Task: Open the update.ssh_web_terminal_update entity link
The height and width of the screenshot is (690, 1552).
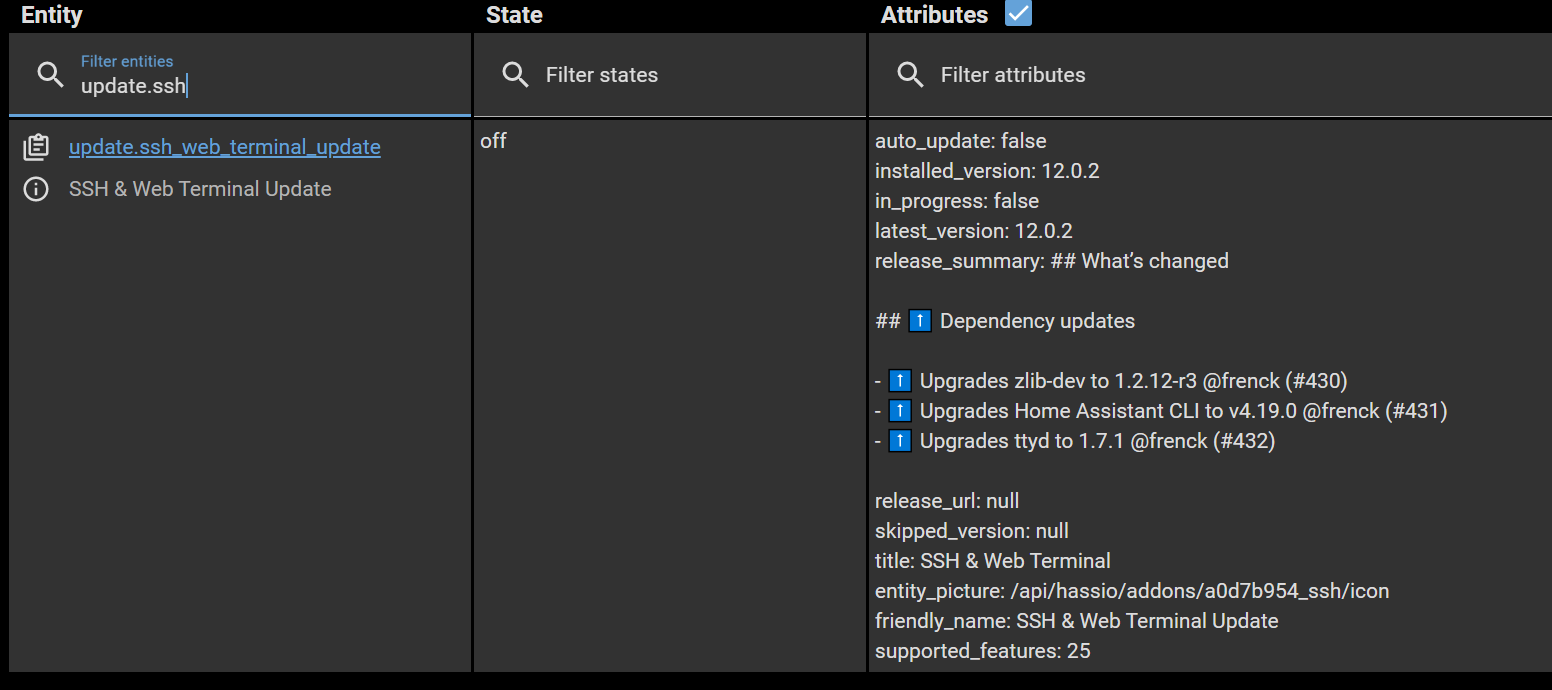Action: click(x=224, y=146)
